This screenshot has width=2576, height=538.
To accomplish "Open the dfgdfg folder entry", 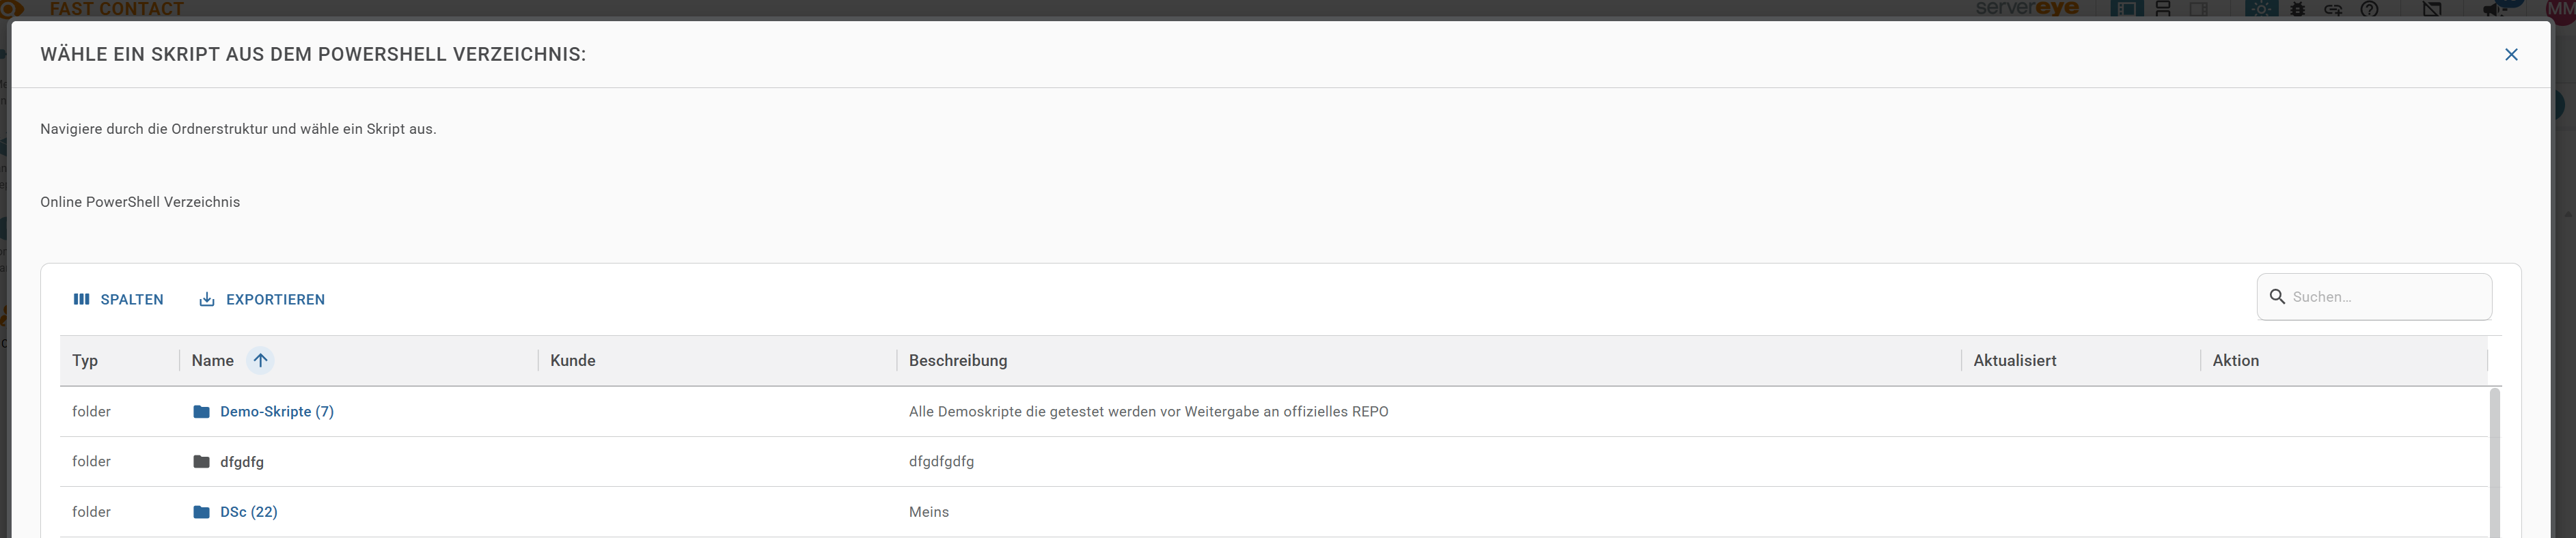I will click(x=242, y=461).
